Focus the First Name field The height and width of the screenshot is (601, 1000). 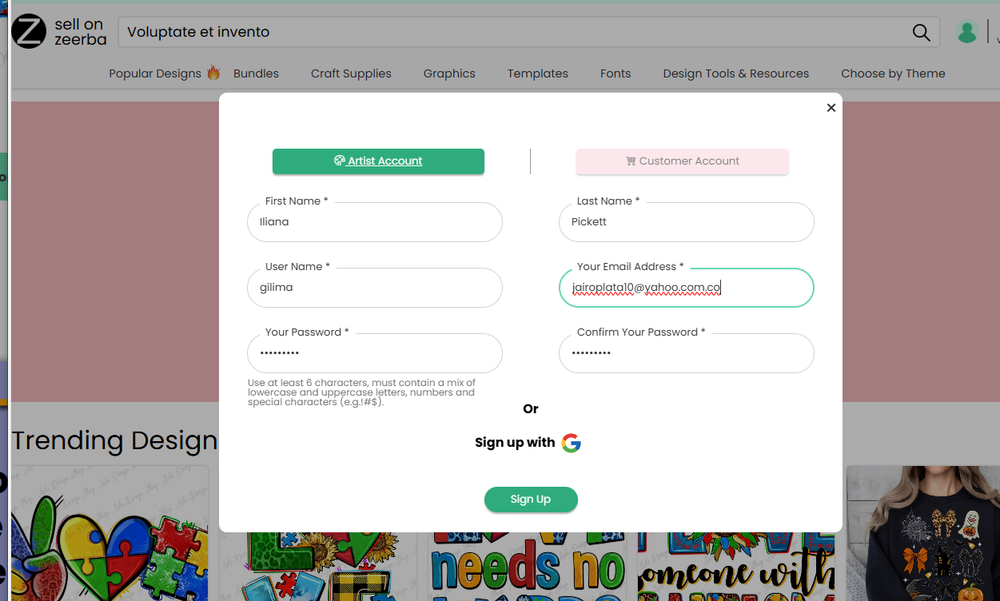click(x=375, y=222)
